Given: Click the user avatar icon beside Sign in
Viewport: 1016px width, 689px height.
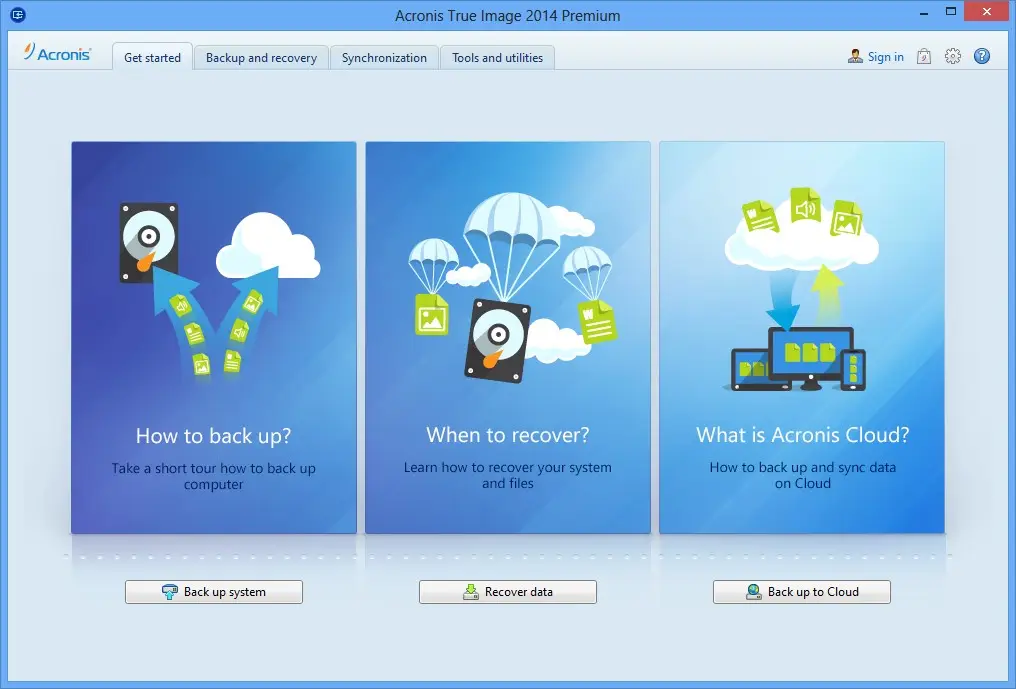Looking at the screenshot, I should coord(855,56).
